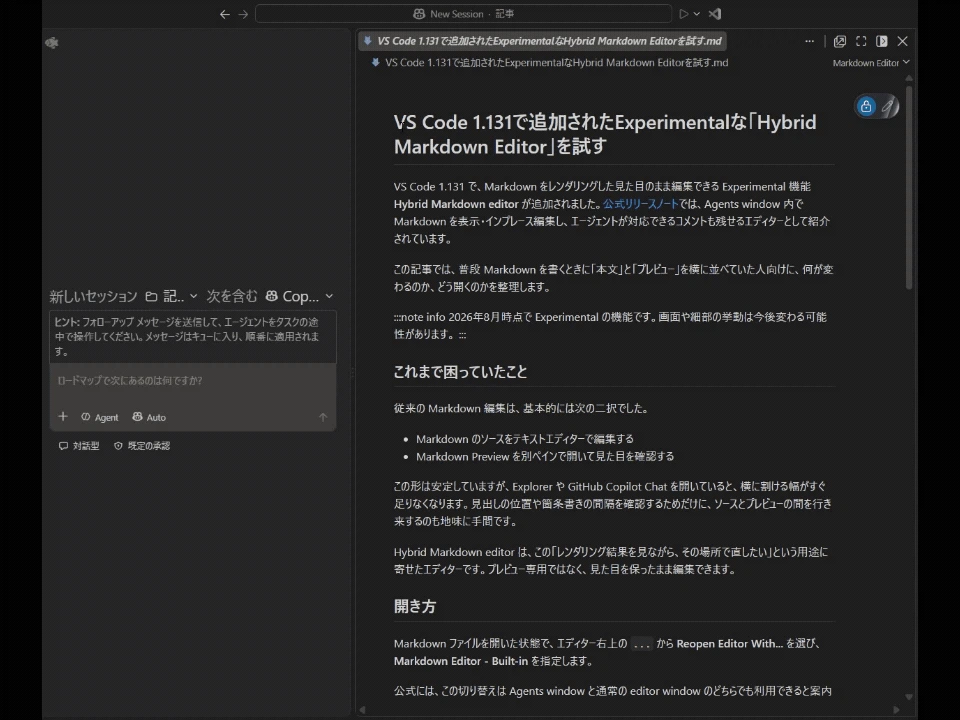The height and width of the screenshot is (720, 960).
Task: Open the 記.. folder picker dropdown
Action: pyautogui.click(x=171, y=296)
